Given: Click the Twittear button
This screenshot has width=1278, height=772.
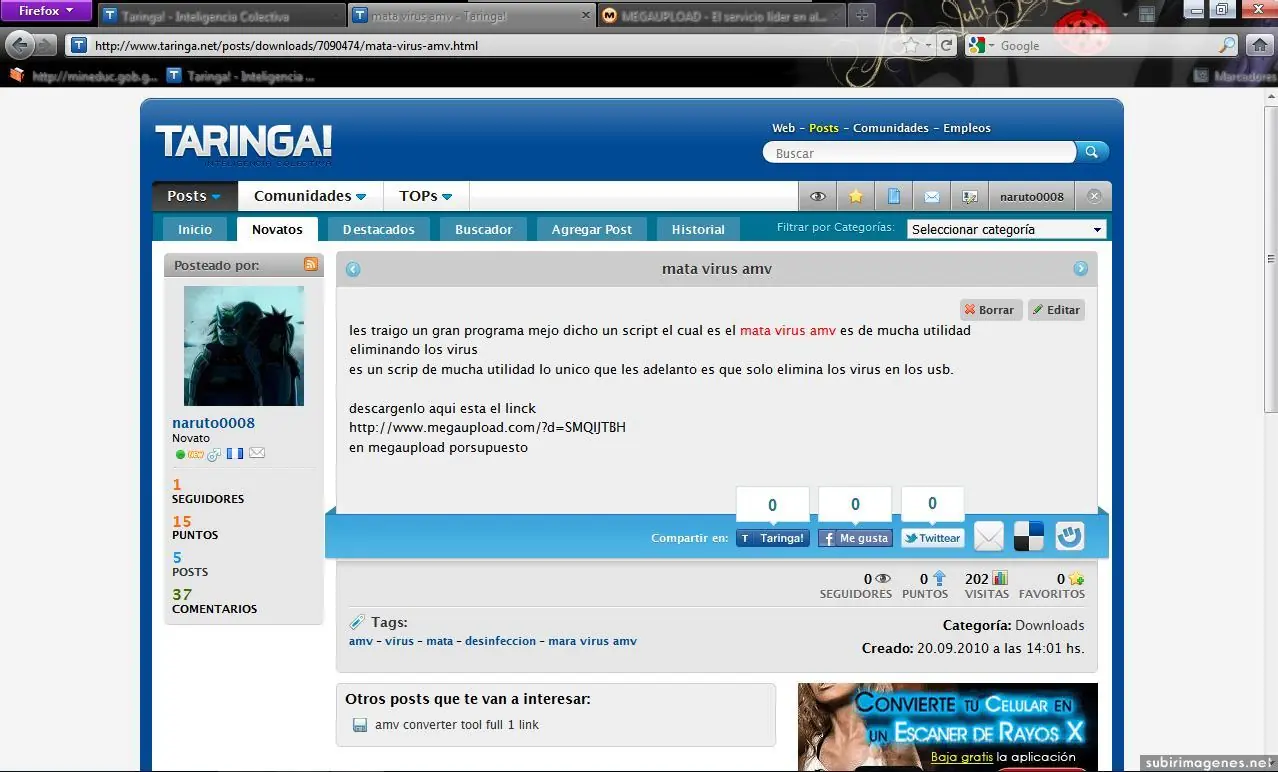Looking at the screenshot, I should click(932, 538).
